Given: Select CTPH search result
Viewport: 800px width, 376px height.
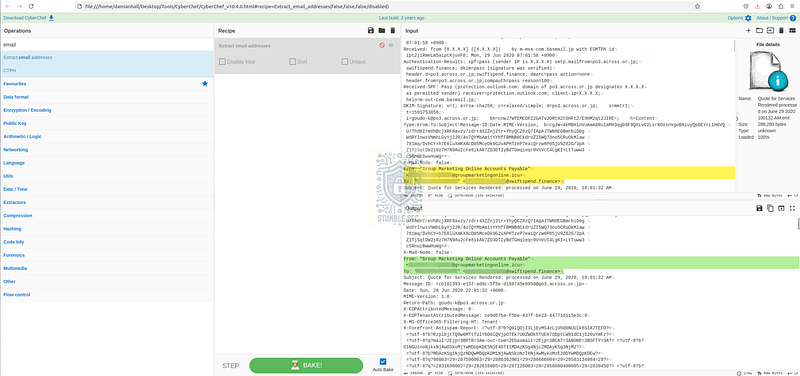Looking at the screenshot, I should [107, 70].
